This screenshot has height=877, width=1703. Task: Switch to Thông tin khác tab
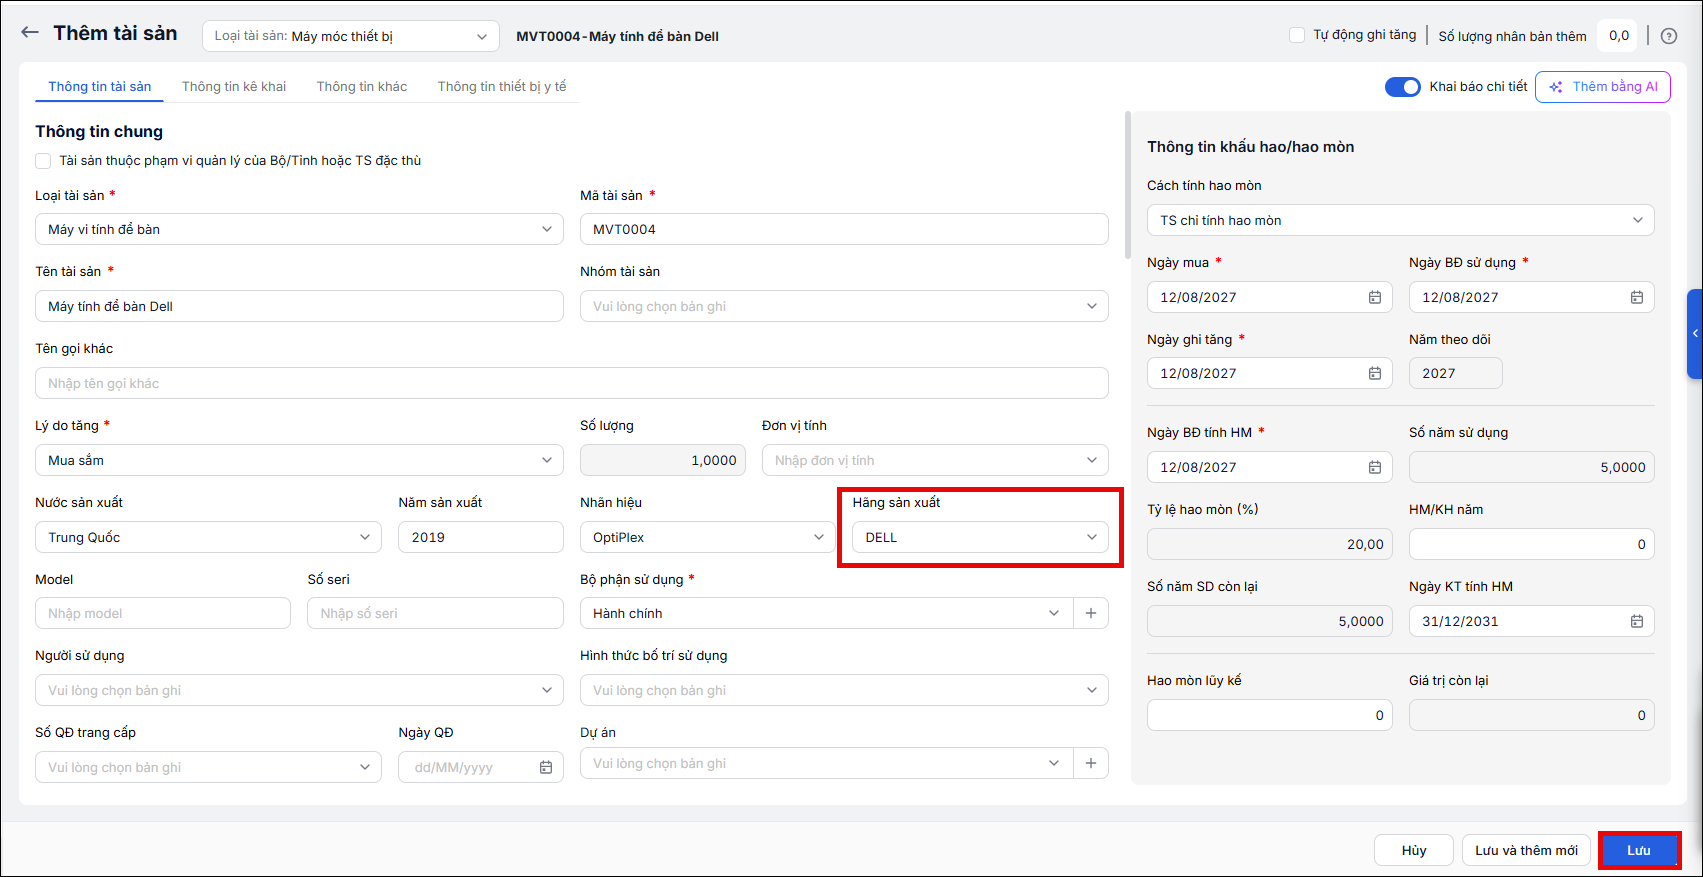[x=362, y=87]
